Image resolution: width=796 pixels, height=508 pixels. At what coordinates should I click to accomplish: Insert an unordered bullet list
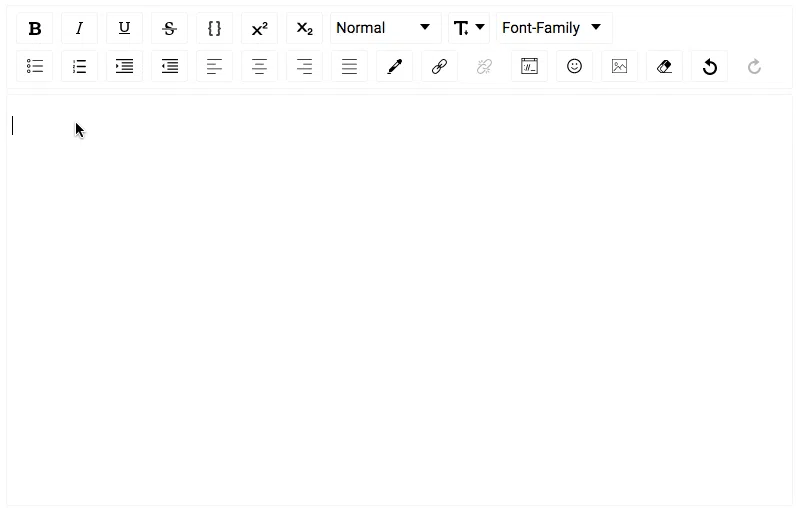(35, 66)
